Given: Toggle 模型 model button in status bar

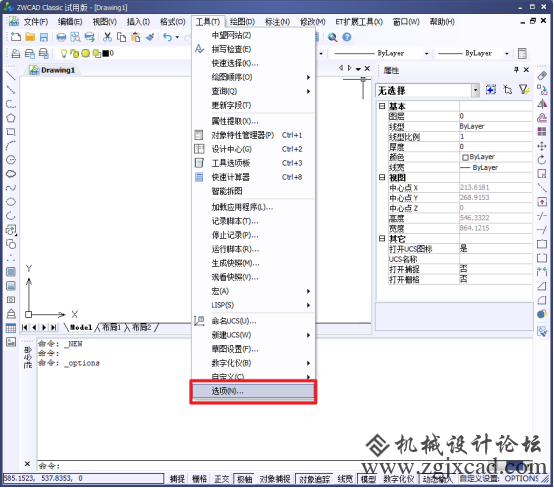Looking at the screenshot, I should tap(368, 479).
